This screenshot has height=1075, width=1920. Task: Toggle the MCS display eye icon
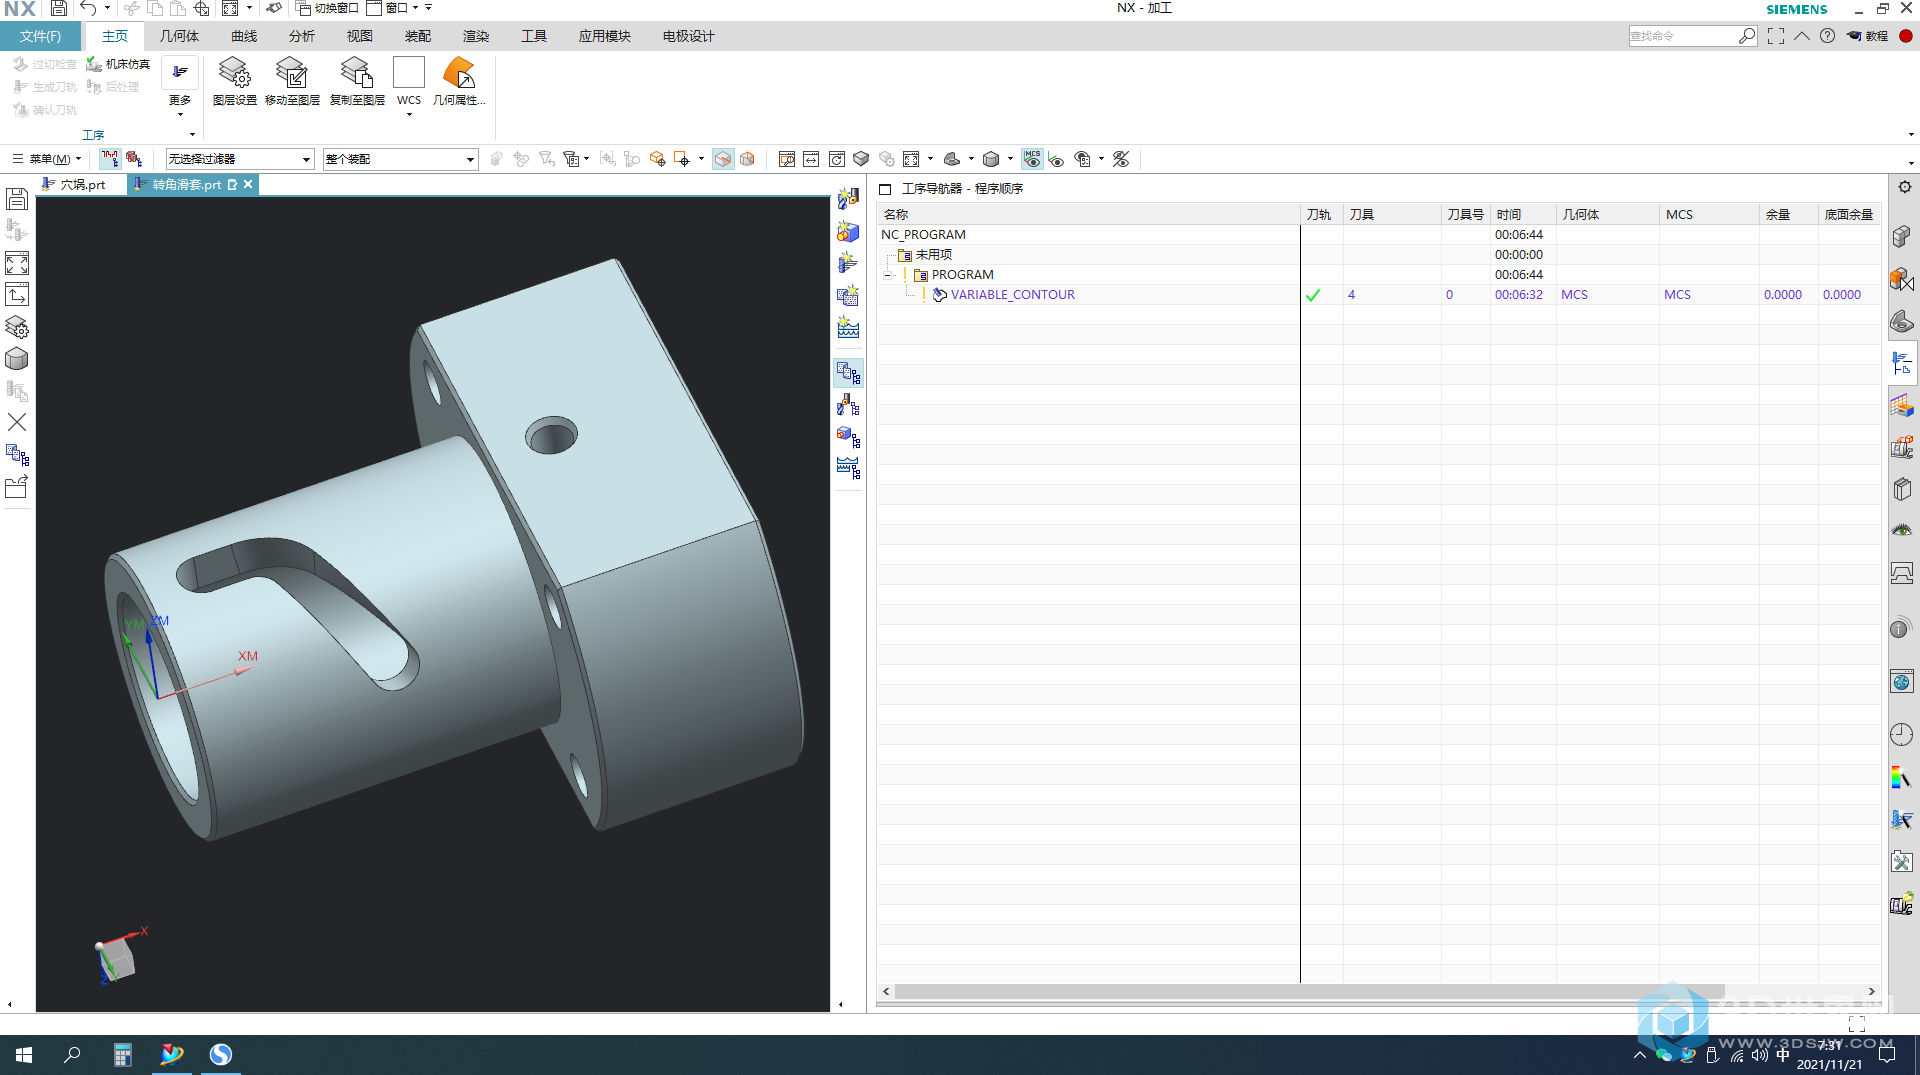tap(1032, 159)
